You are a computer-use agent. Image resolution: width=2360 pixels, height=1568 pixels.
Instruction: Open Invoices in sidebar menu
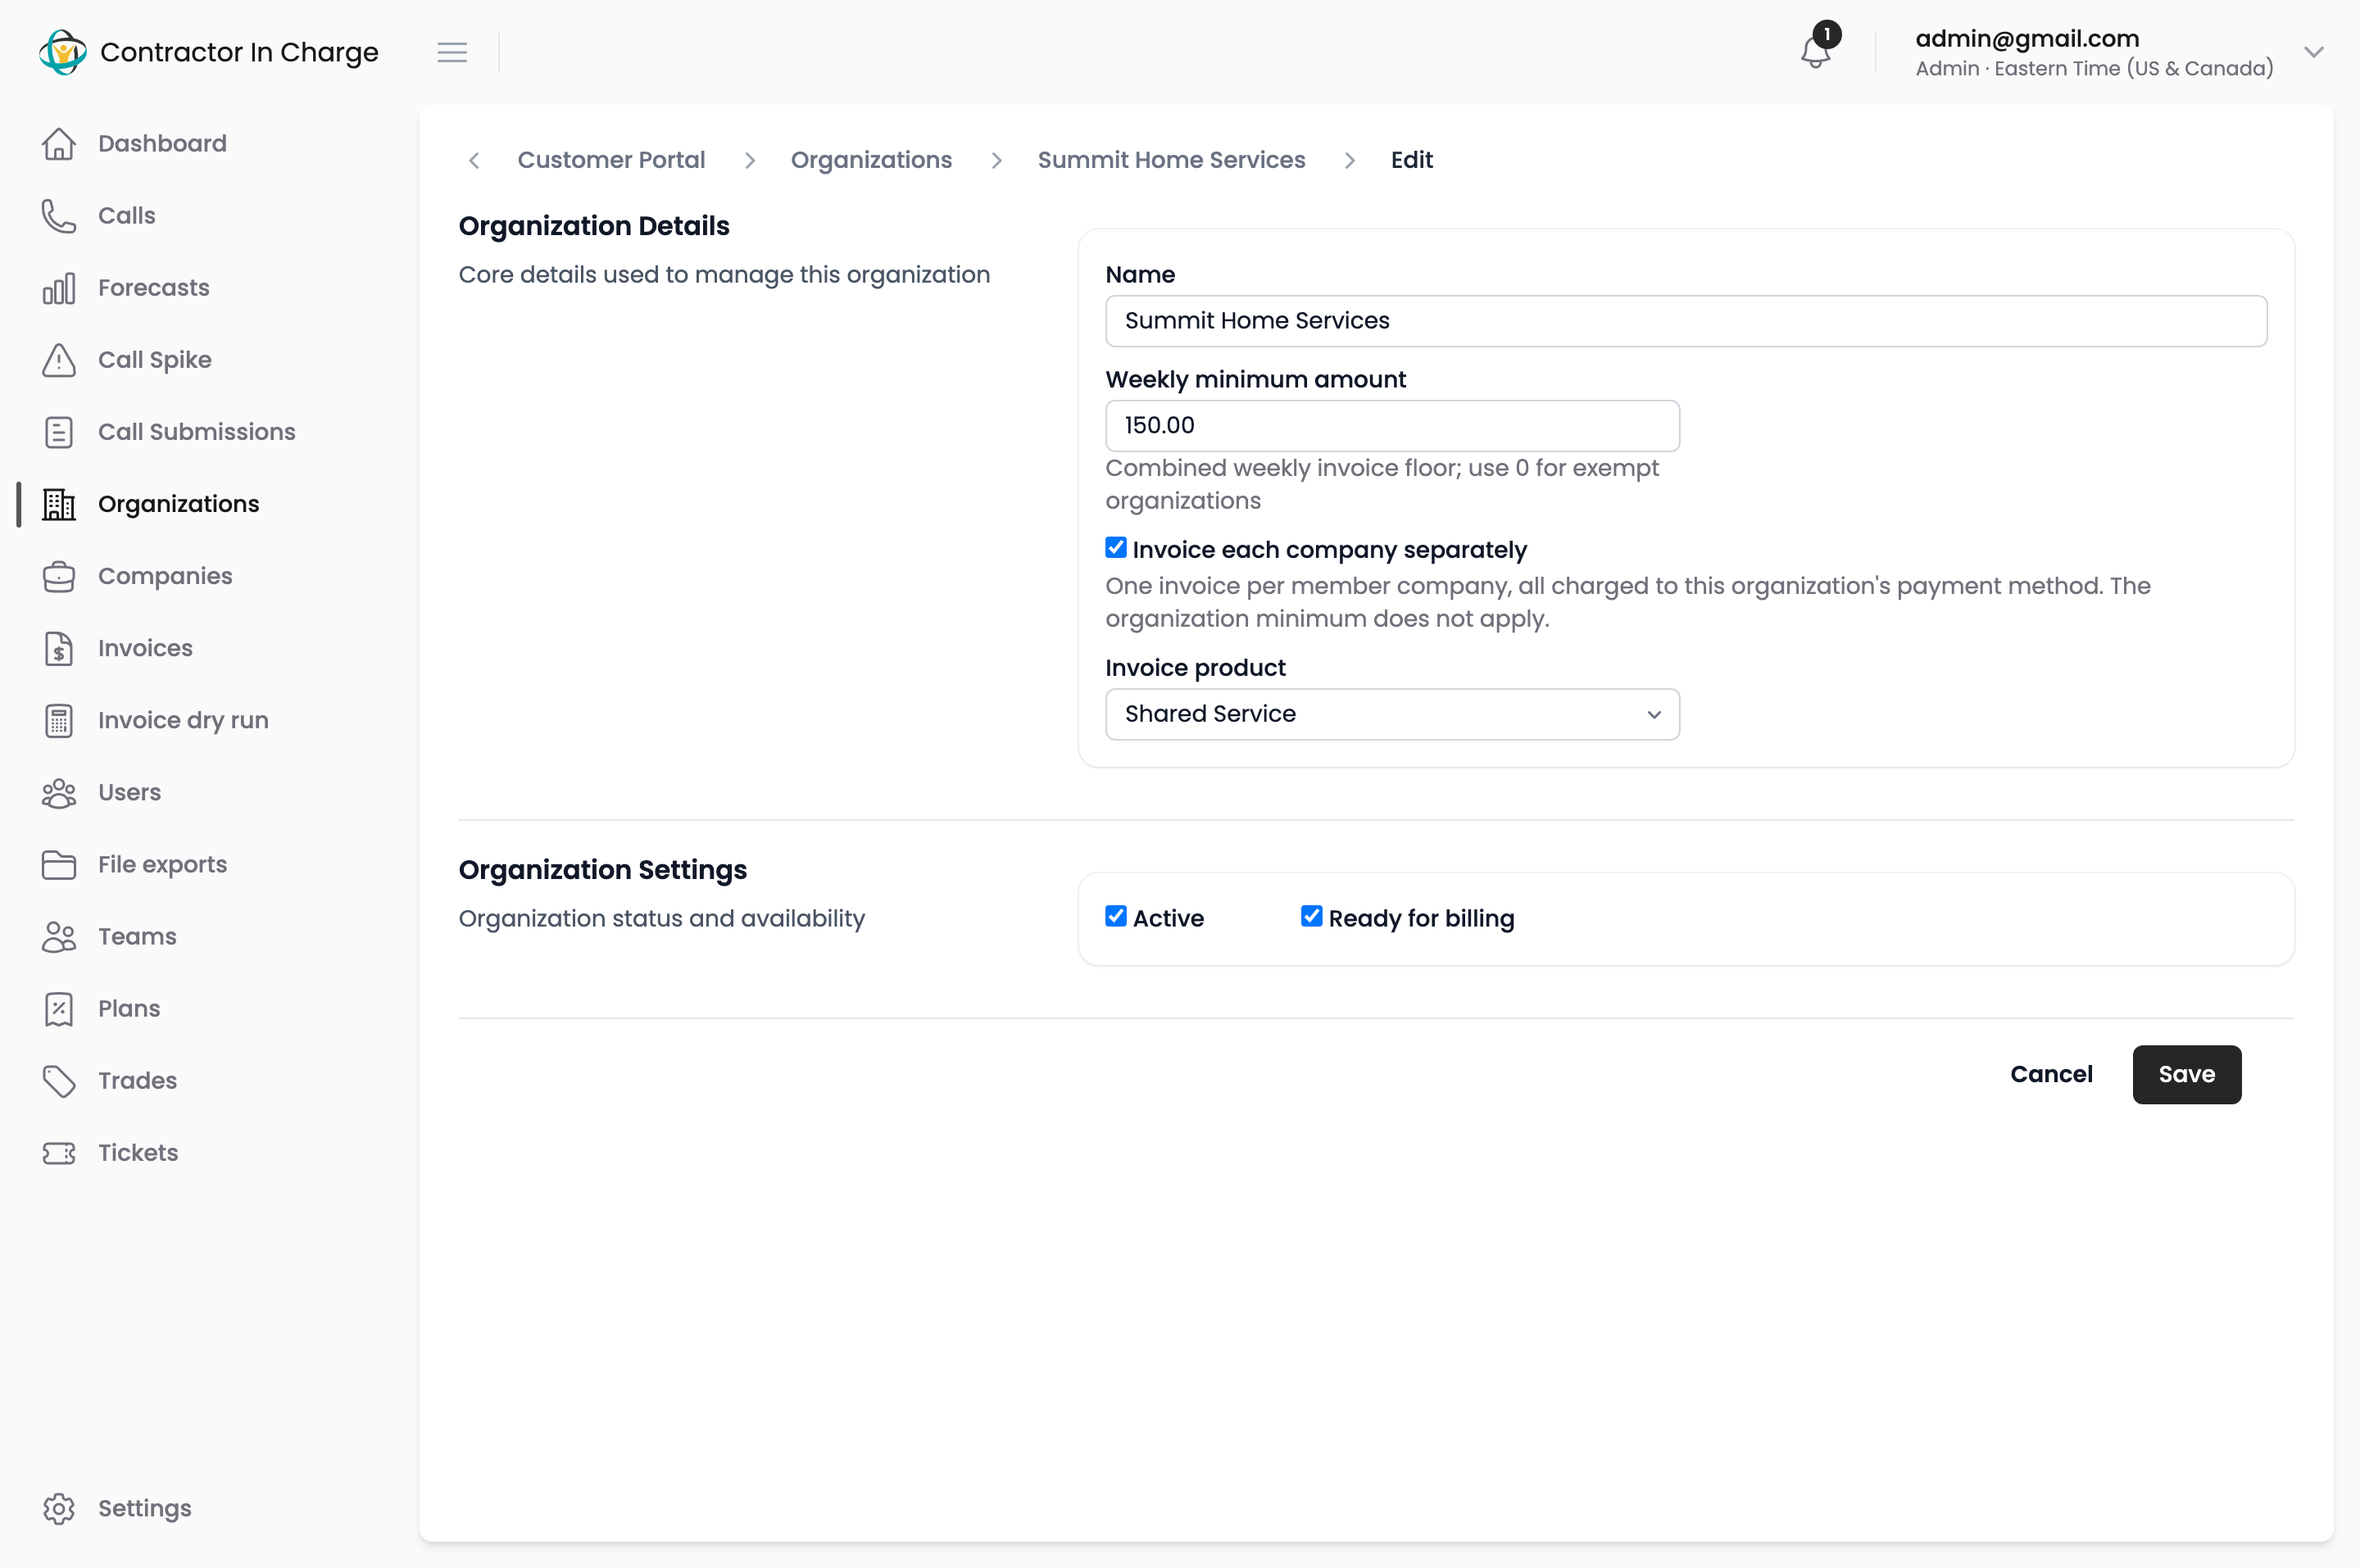(145, 648)
